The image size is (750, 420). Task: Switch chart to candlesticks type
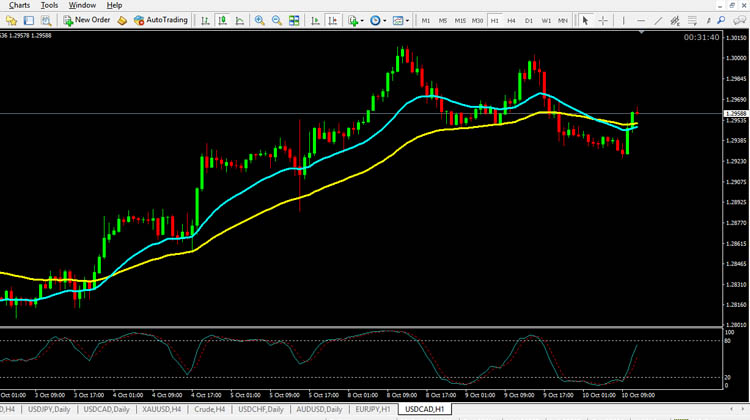[x=222, y=21]
